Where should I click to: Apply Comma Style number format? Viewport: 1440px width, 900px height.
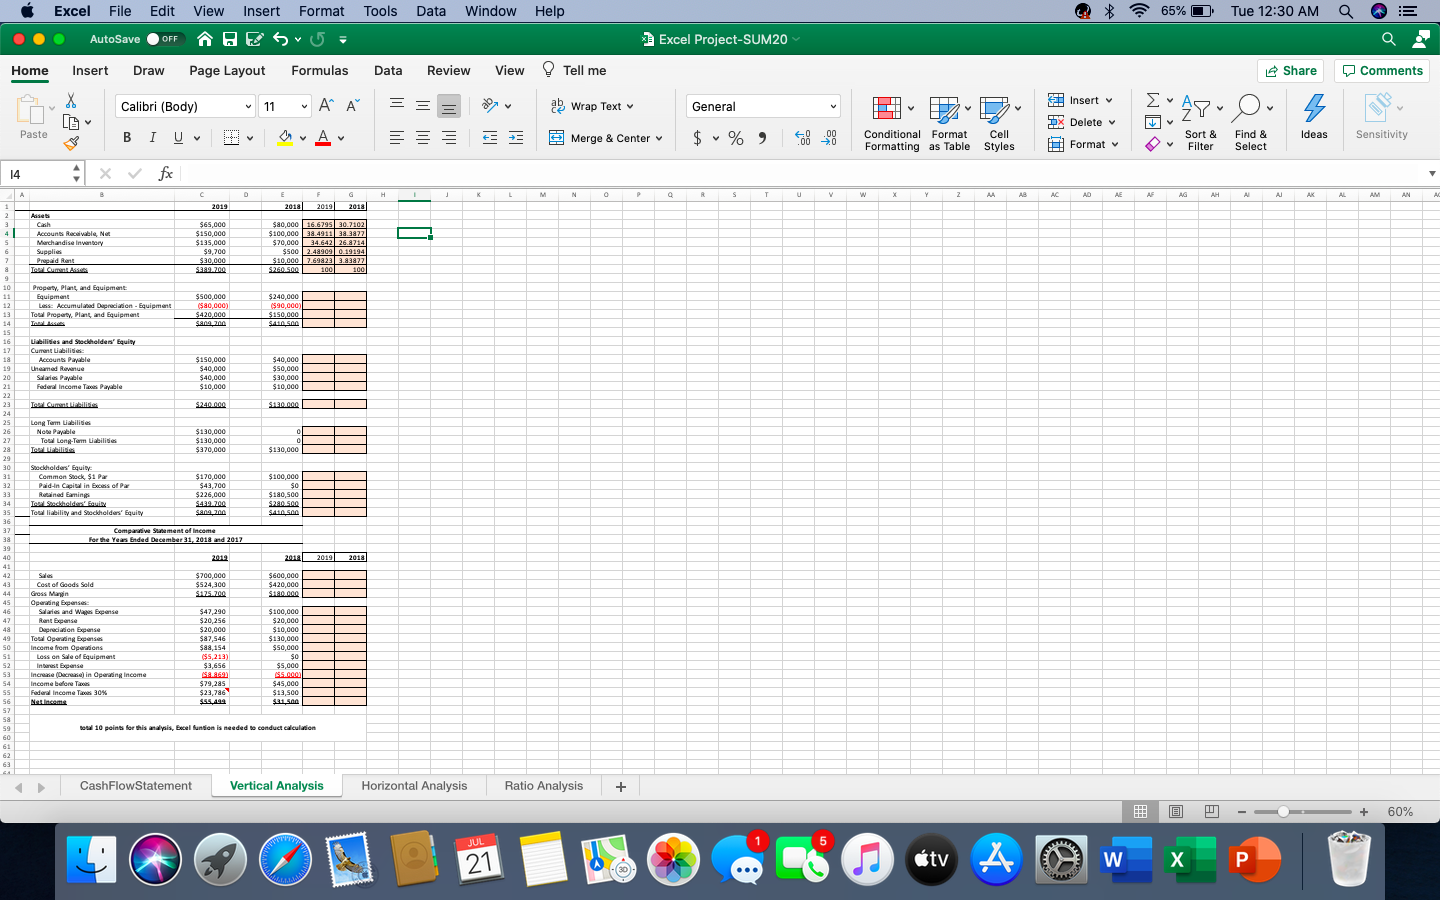[762, 138]
